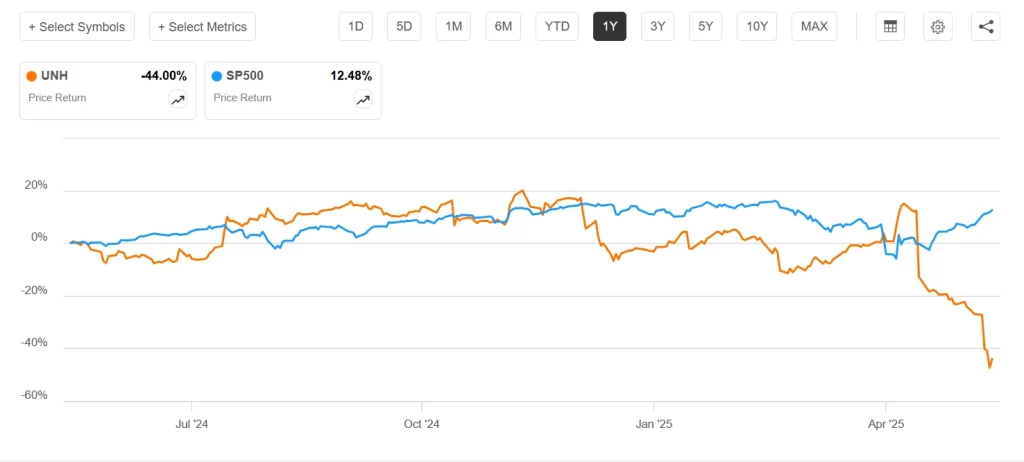Screen dimensions: 1024x462
Task: Select the 1M time range
Action: (453, 27)
